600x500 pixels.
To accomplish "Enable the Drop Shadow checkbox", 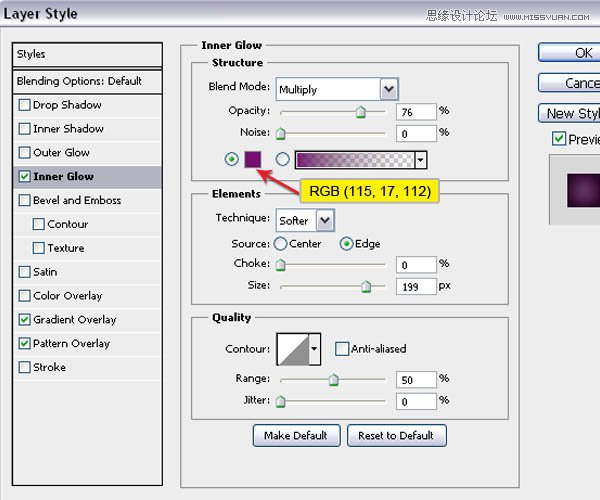I will 25,105.
